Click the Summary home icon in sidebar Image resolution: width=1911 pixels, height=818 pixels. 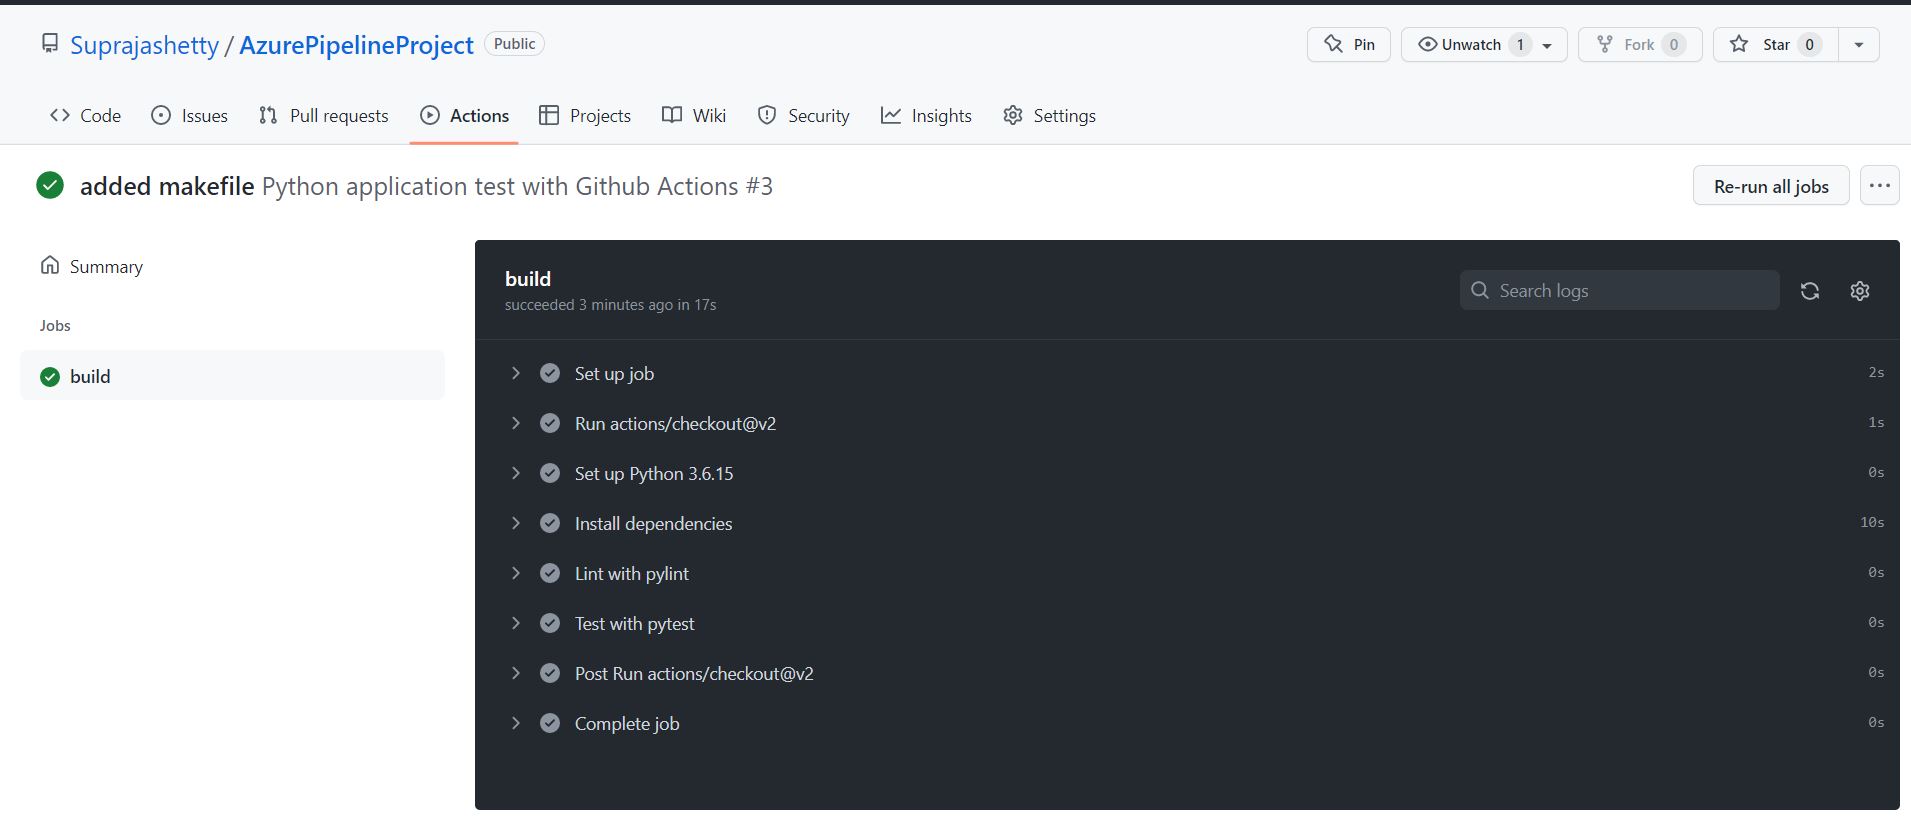50,265
